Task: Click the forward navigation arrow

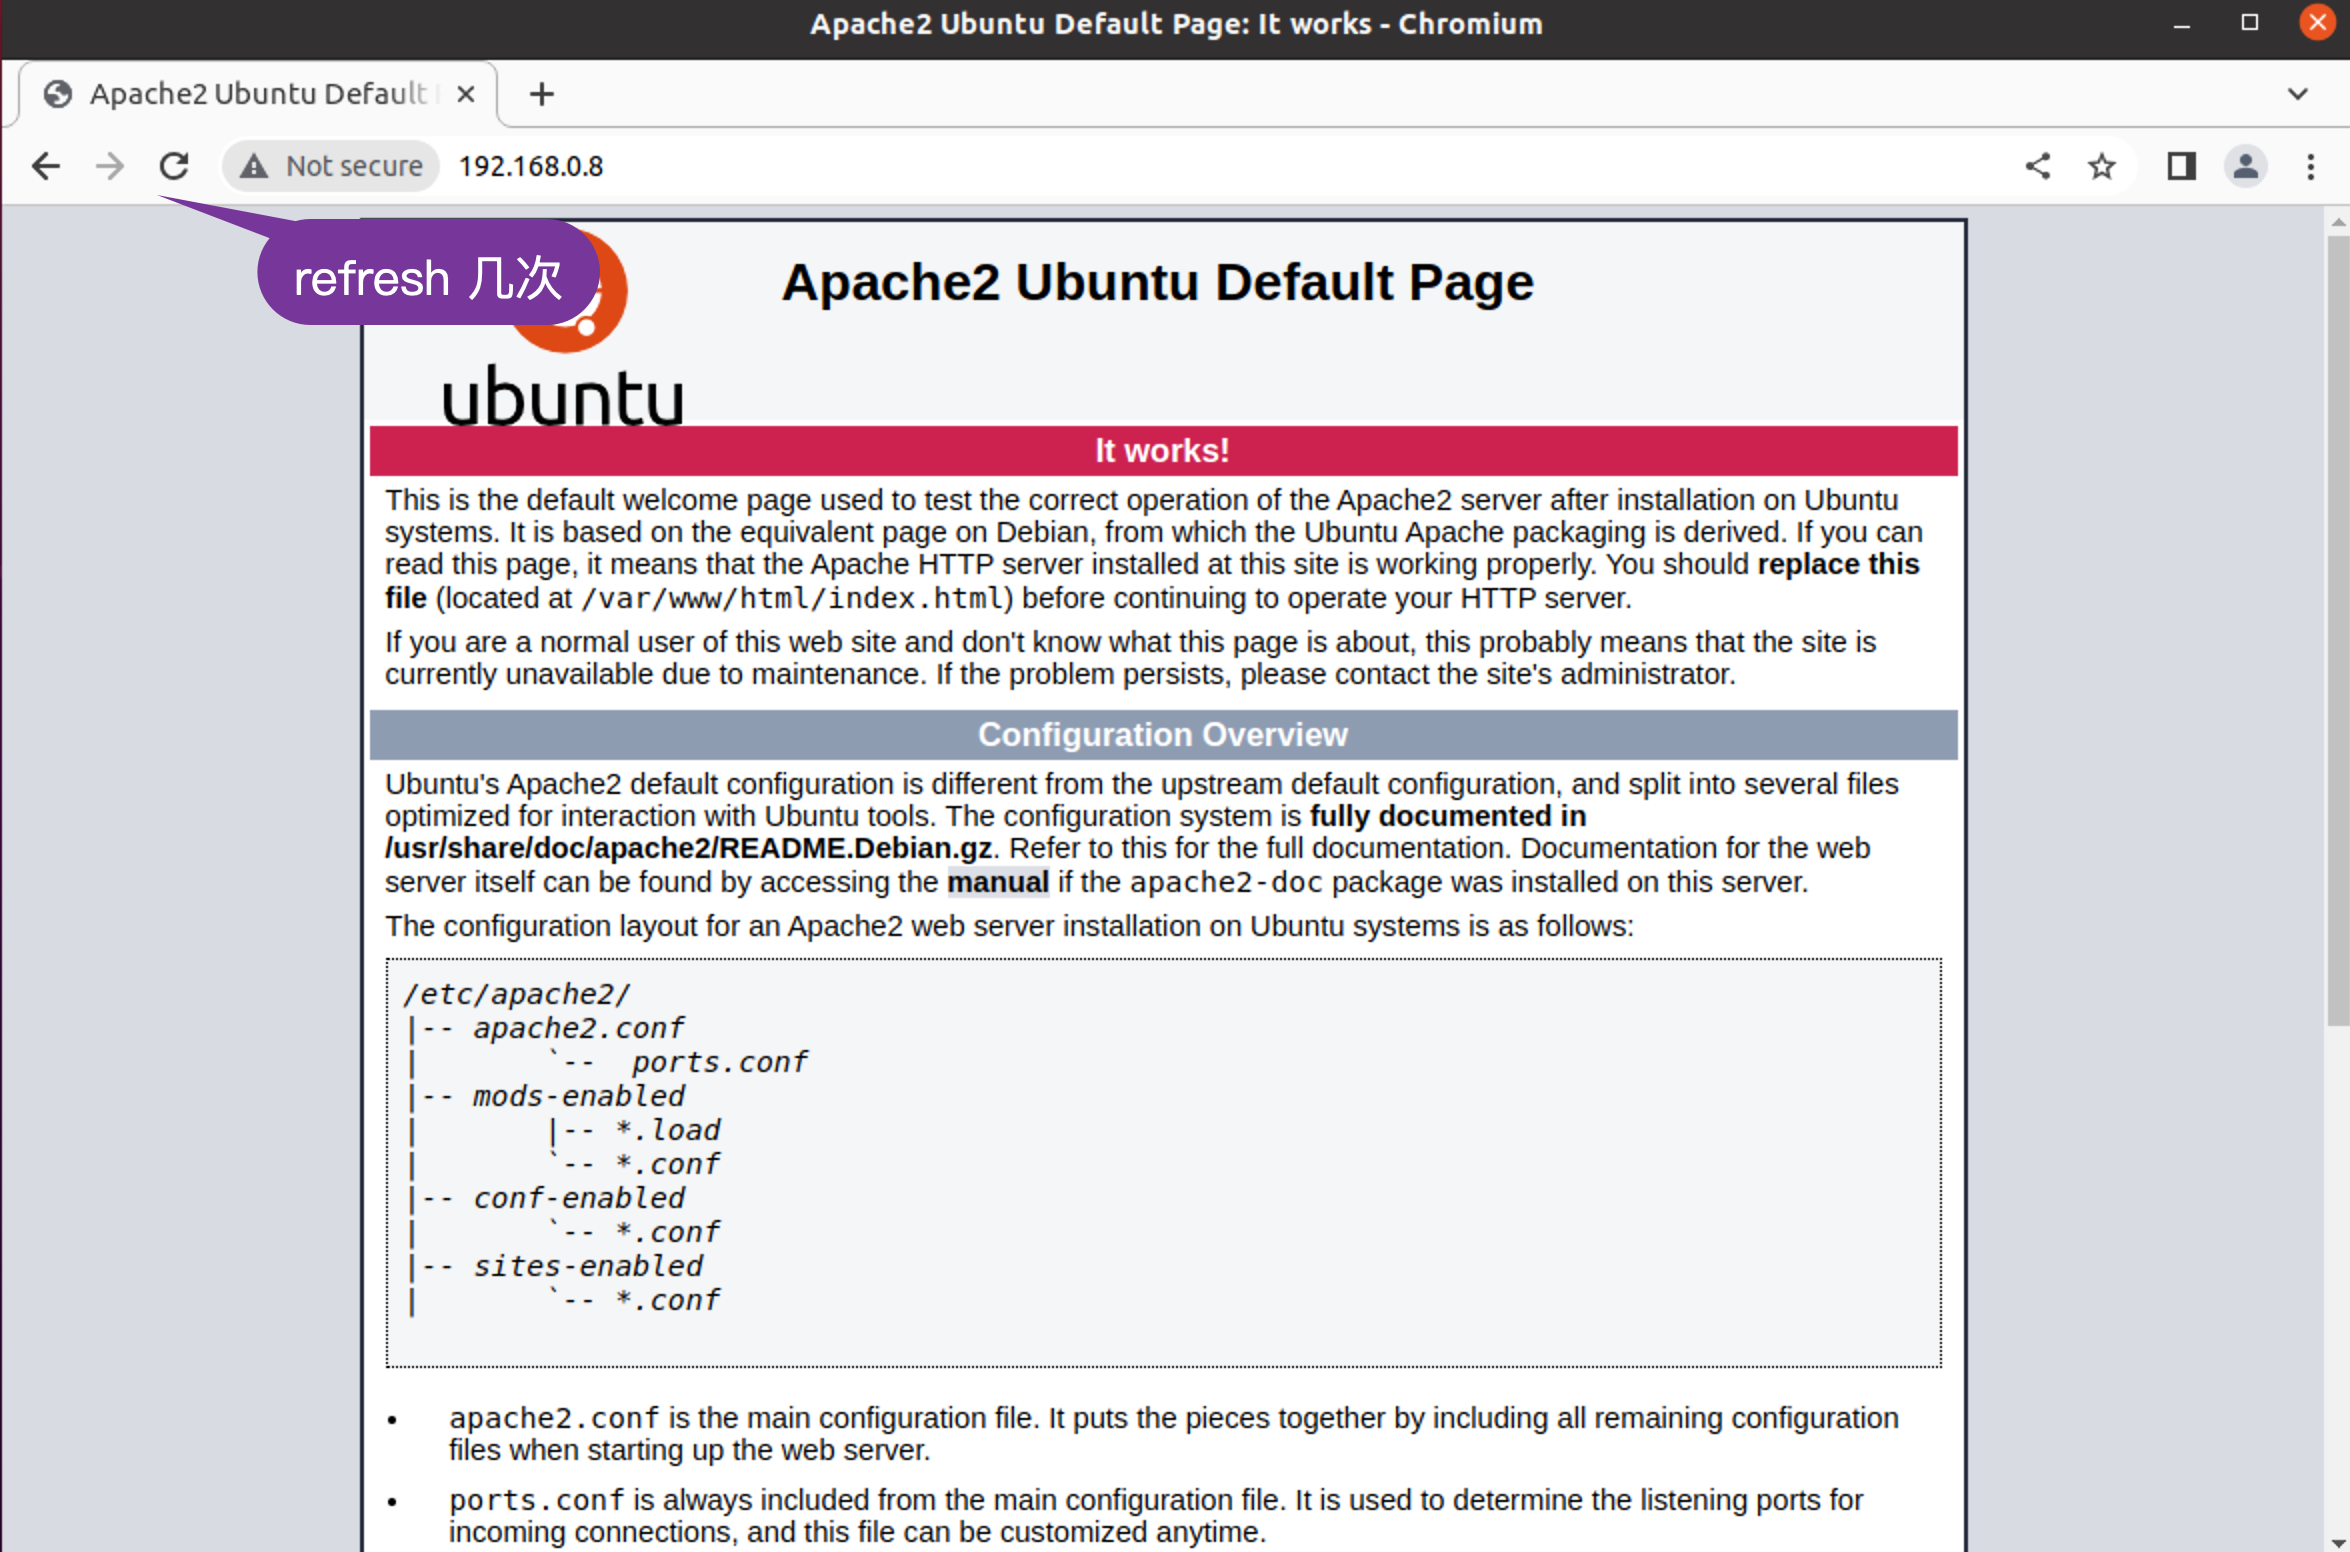Action: pyautogui.click(x=110, y=166)
